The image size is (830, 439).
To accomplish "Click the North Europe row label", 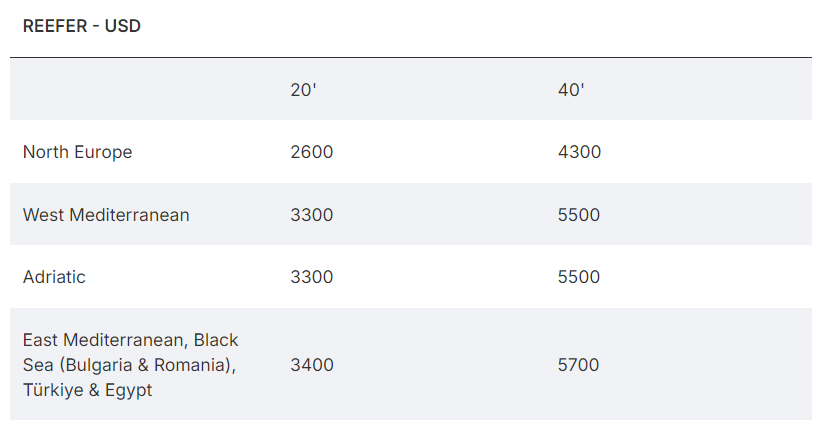I will 77,152.
